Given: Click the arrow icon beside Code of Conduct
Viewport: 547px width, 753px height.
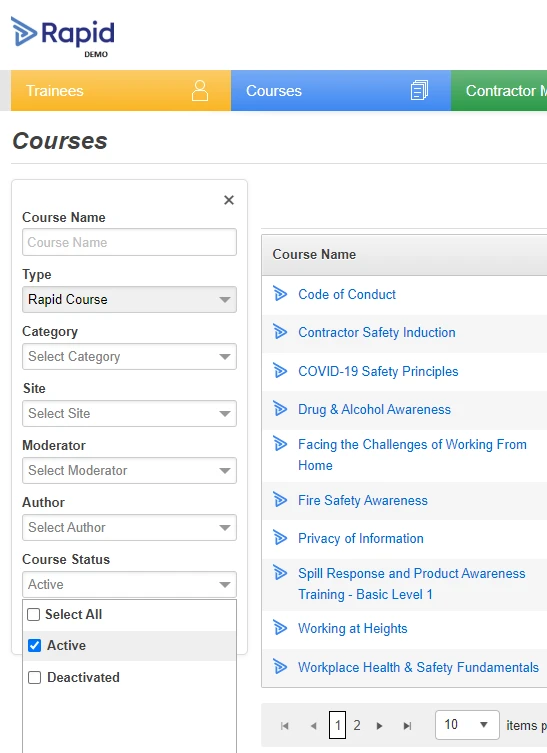Looking at the screenshot, I should pyautogui.click(x=280, y=293).
